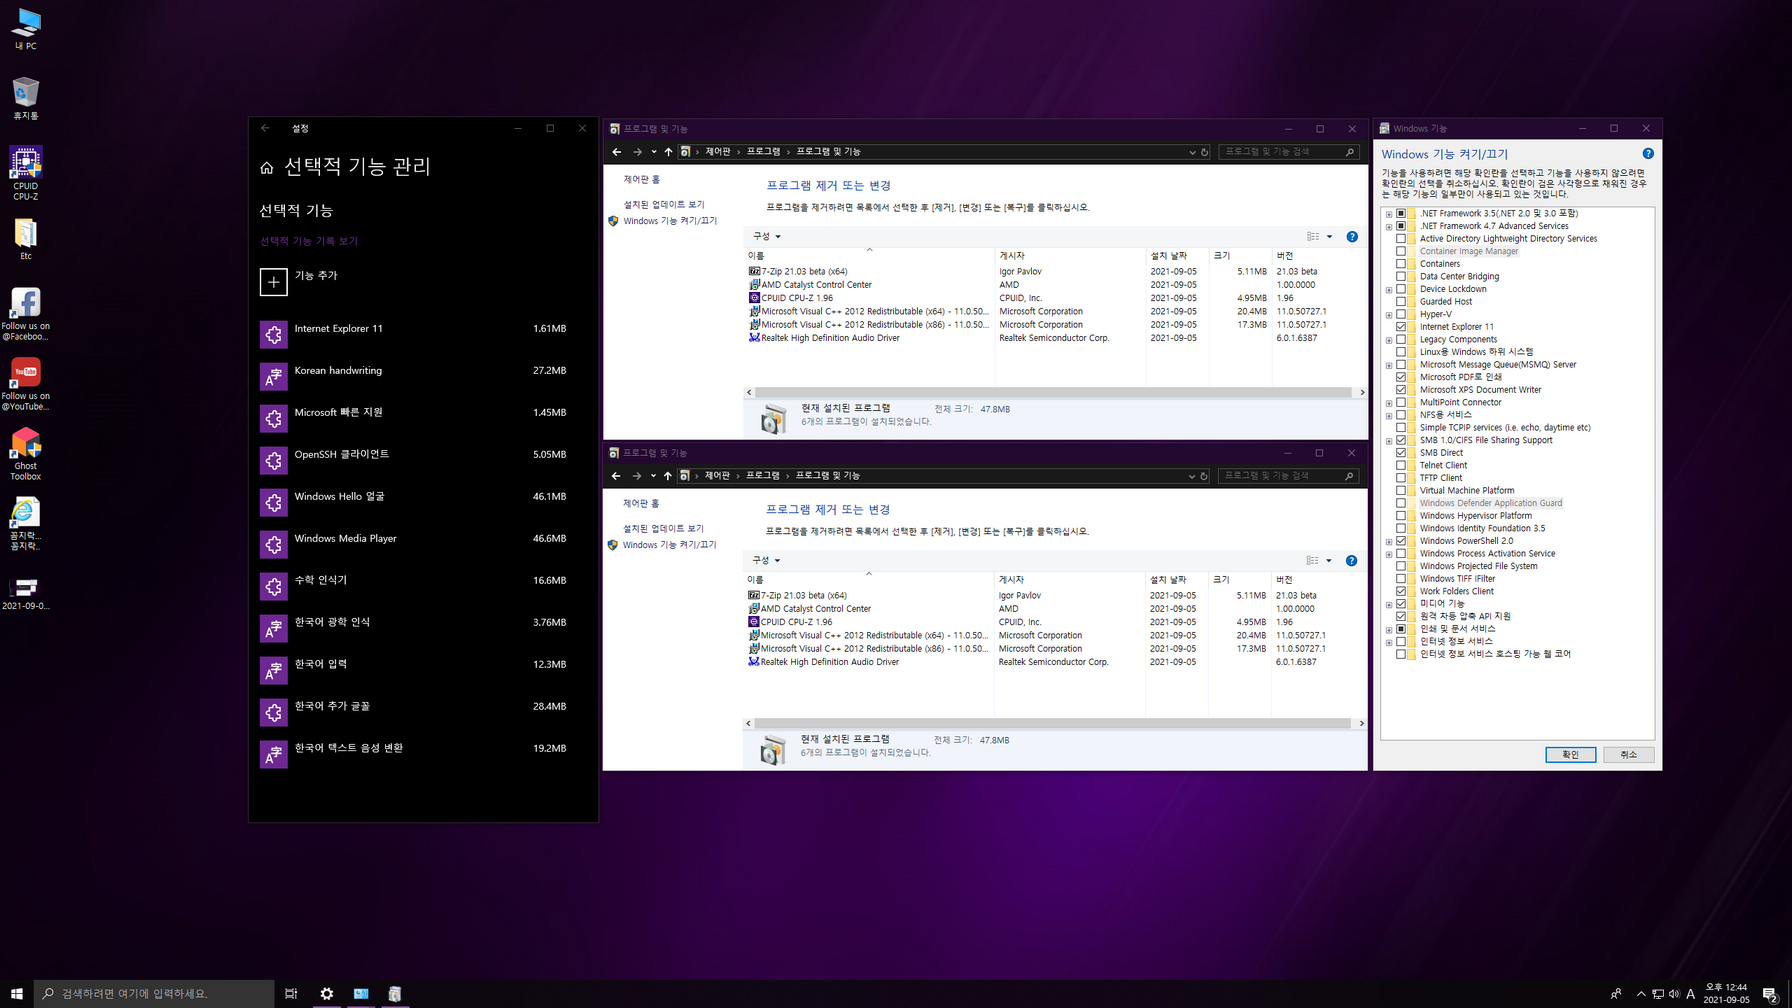Open the CPUID CPU-Z desktop icon
Screen dimensions: 1792x1008
(26, 172)
